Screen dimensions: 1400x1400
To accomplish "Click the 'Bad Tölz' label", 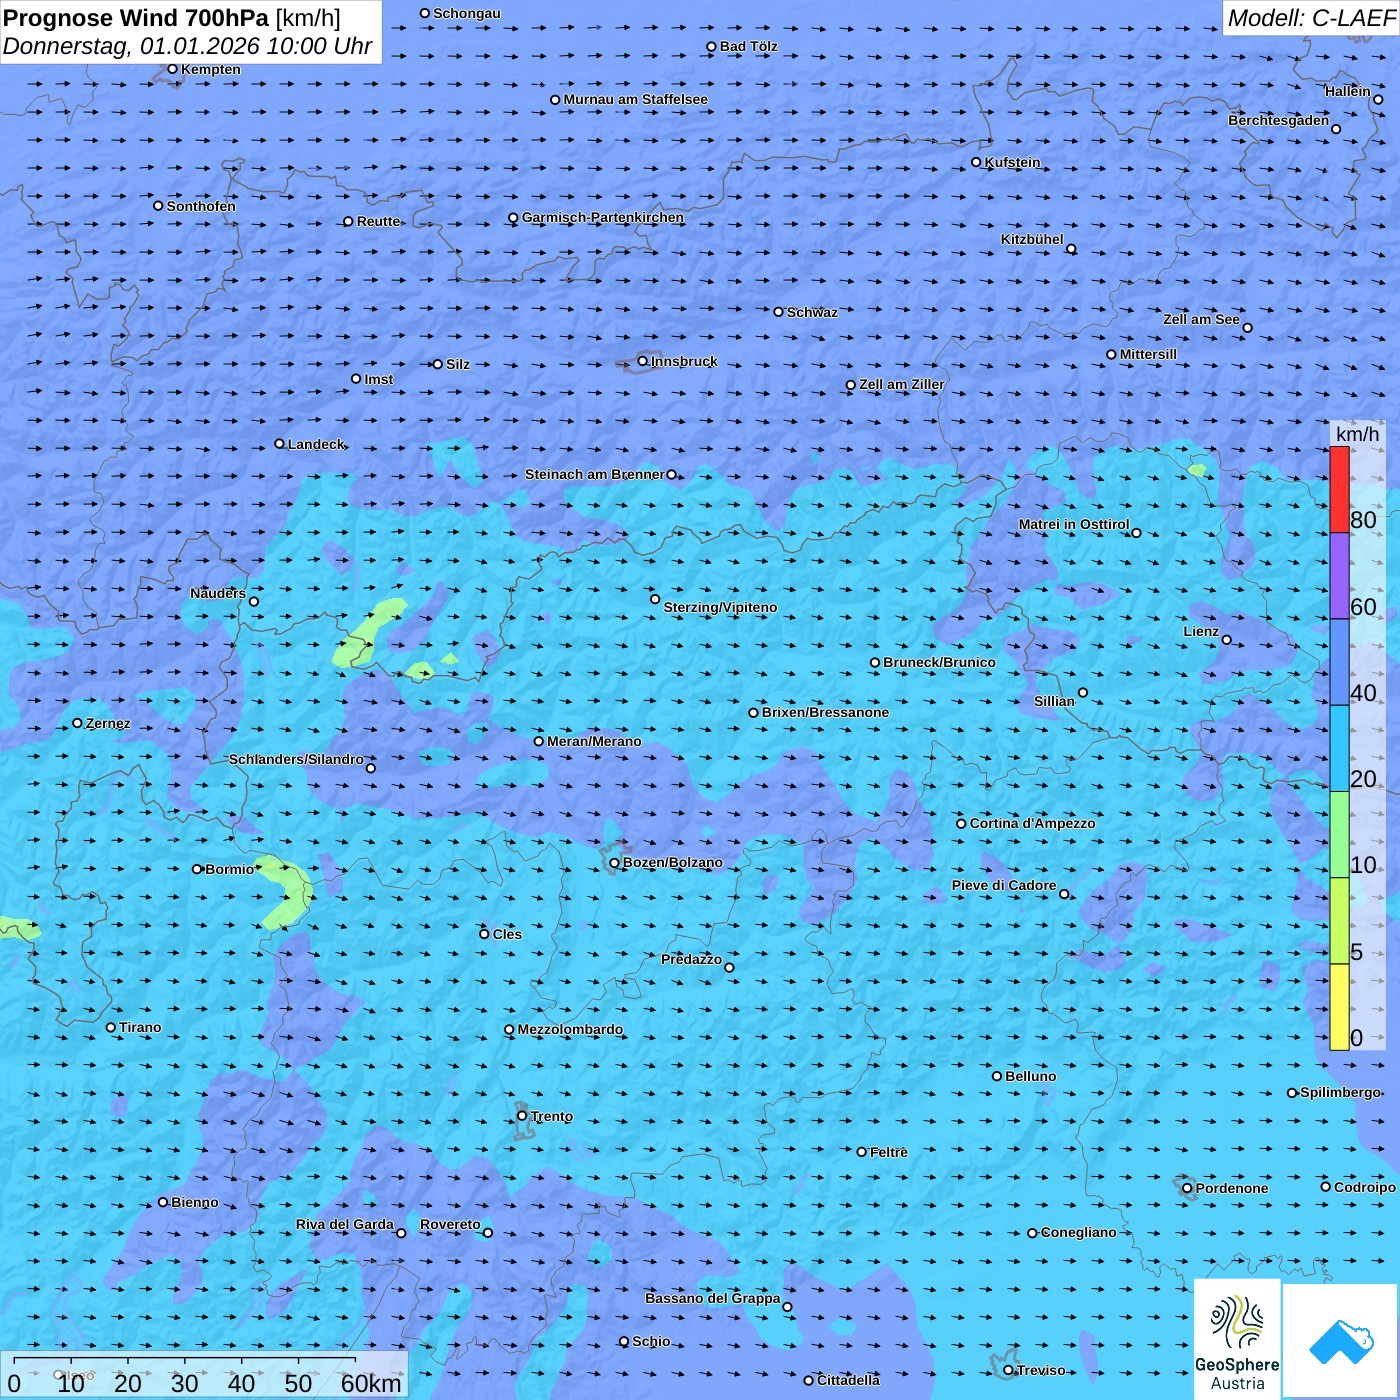I will (x=749, y=46).
